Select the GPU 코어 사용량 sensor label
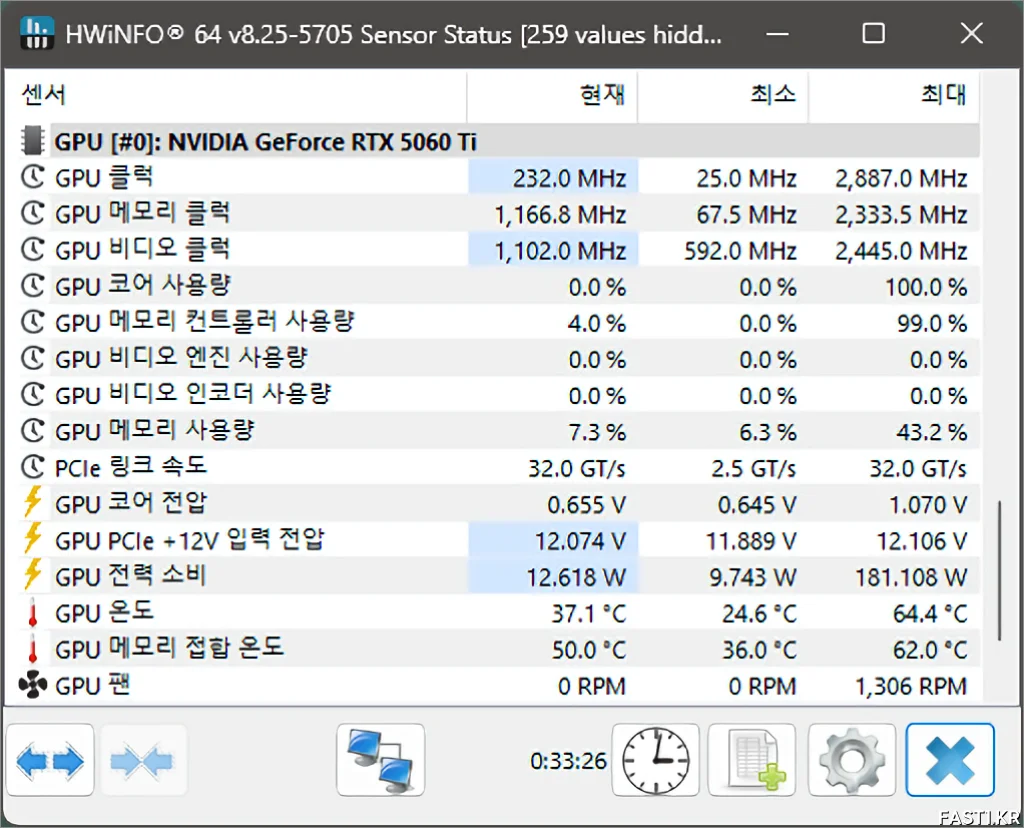Image resolution: width=1024 pixels, height=828 pixels. (x=143, y=286)
